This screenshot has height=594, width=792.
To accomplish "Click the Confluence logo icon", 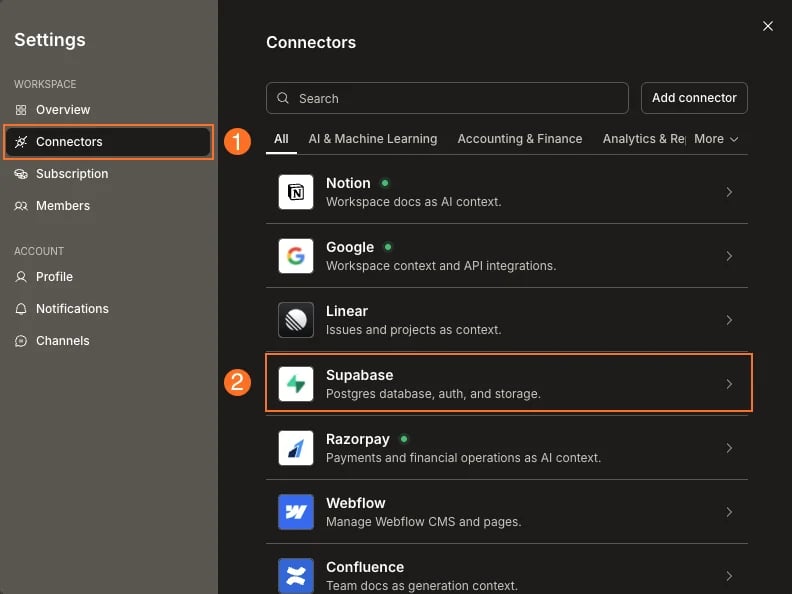I will [x=296, y=576].
